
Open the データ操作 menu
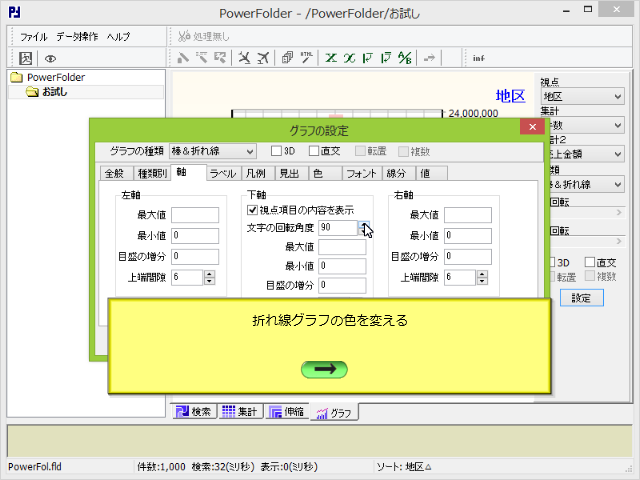click(x=77, y=37)
